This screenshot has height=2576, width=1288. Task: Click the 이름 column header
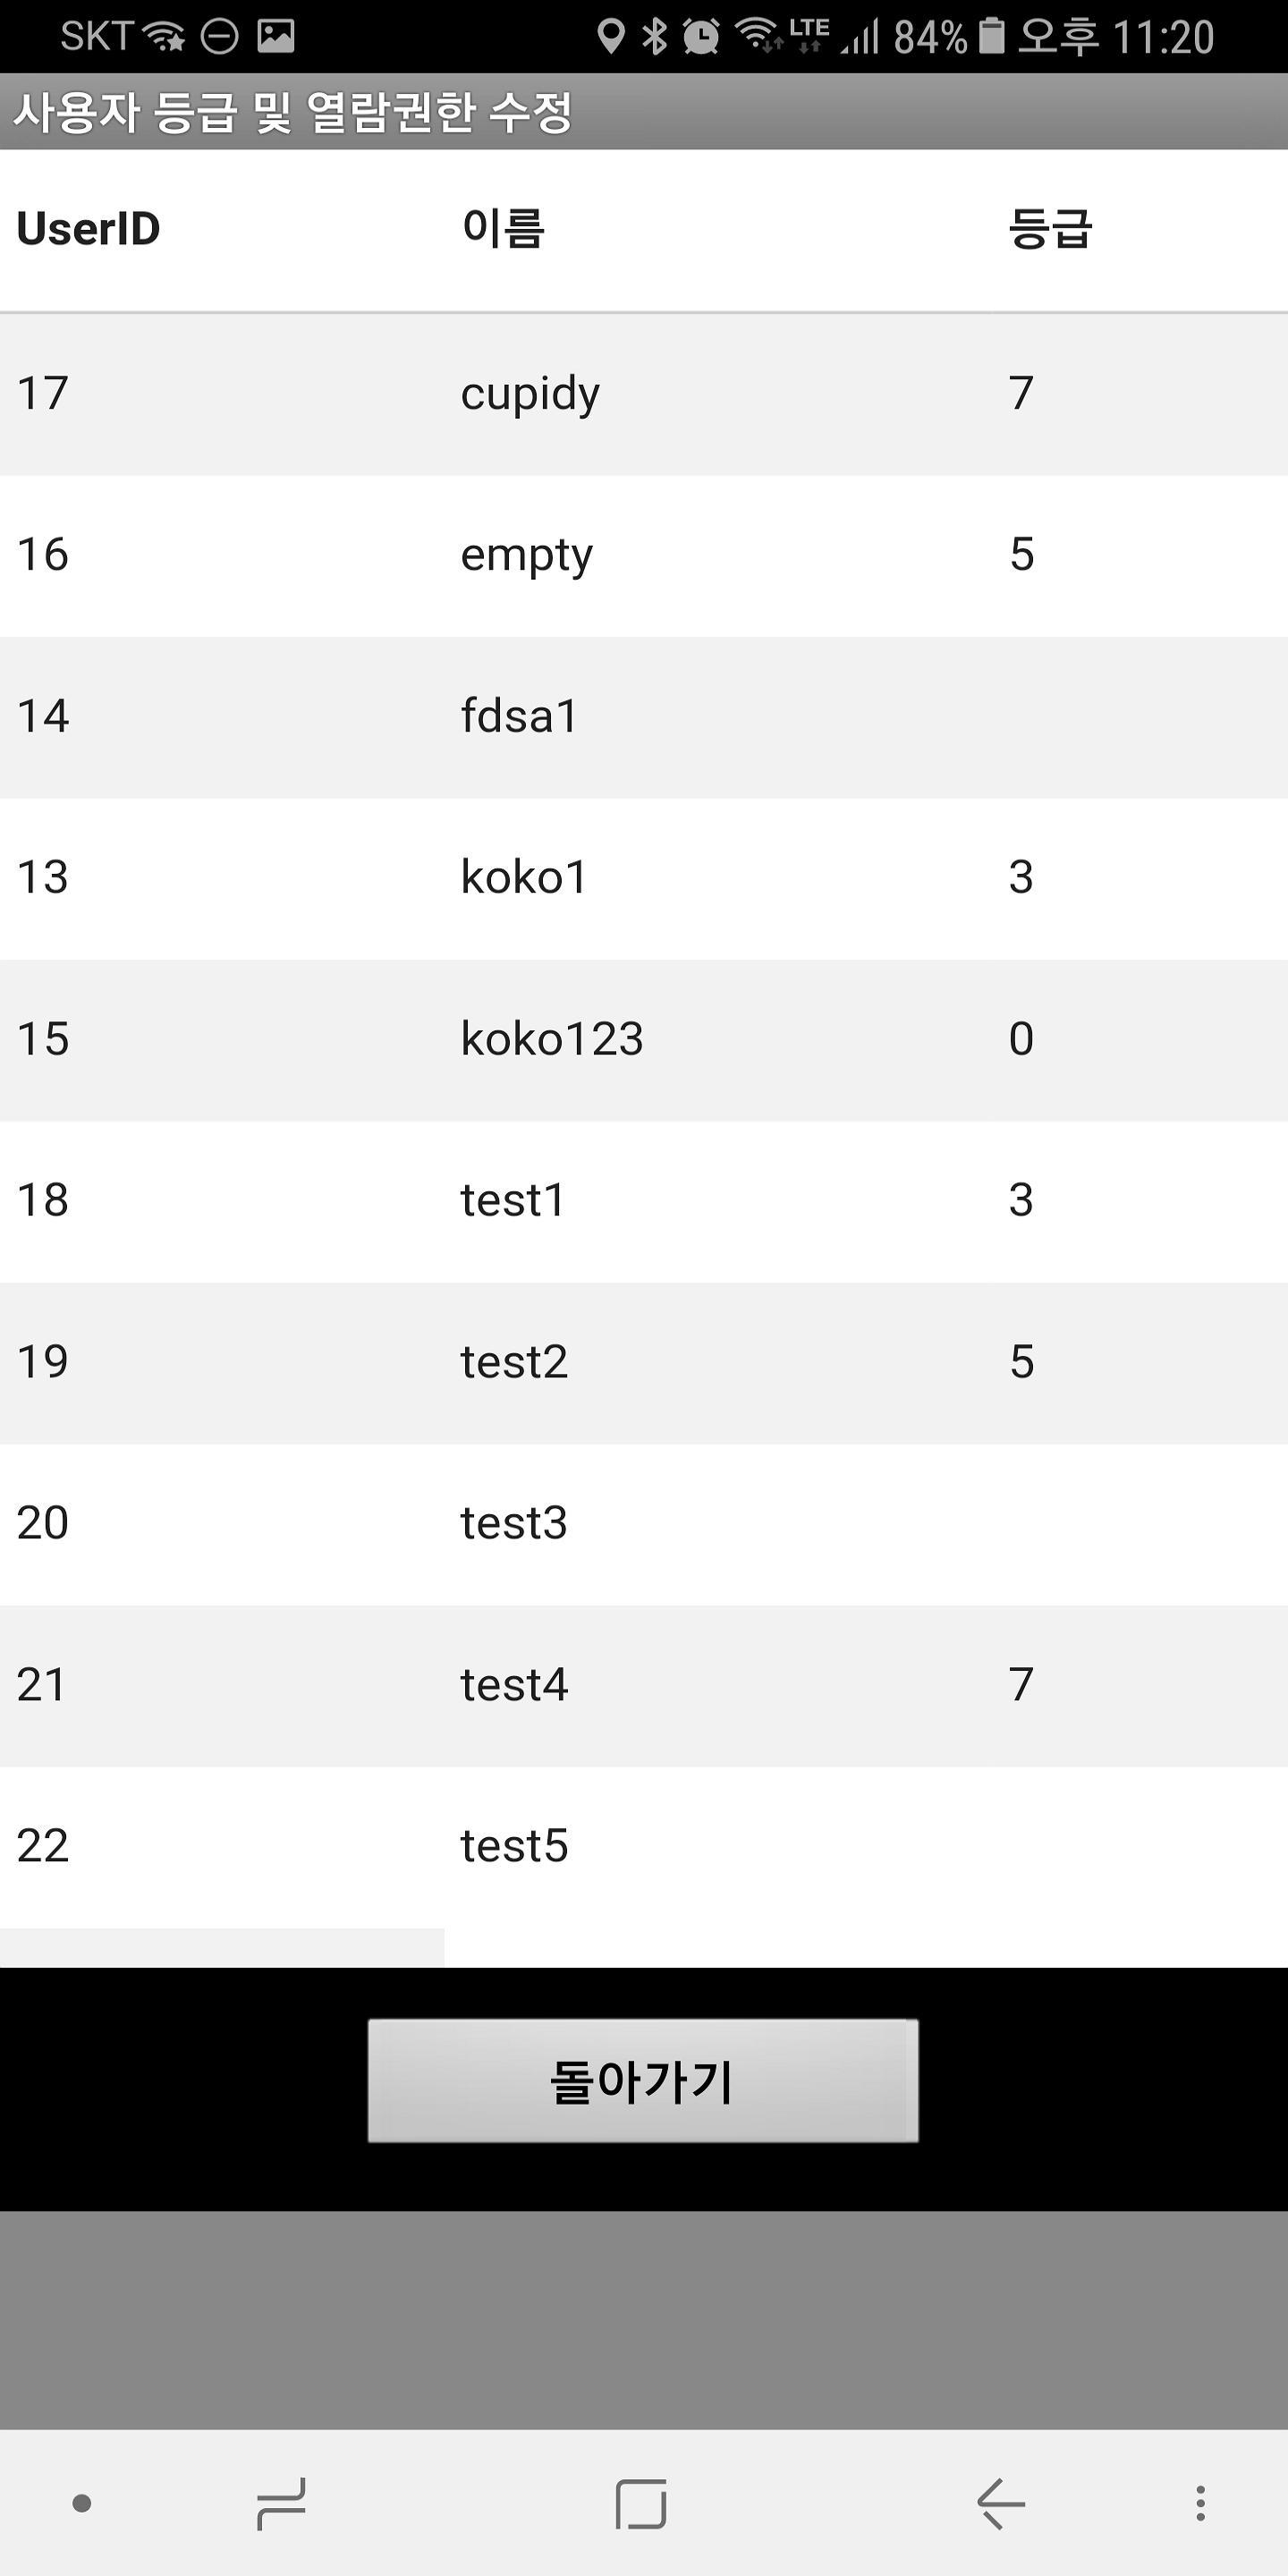point(503,229)
